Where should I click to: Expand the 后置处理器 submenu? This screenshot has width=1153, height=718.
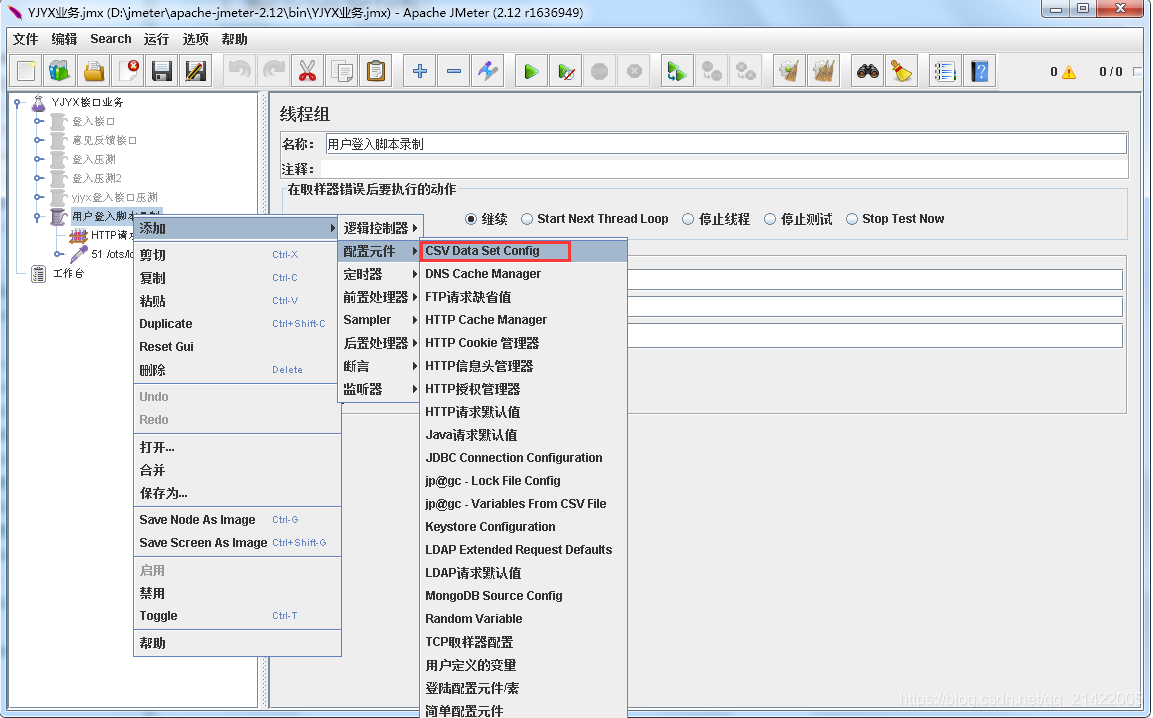379,343
